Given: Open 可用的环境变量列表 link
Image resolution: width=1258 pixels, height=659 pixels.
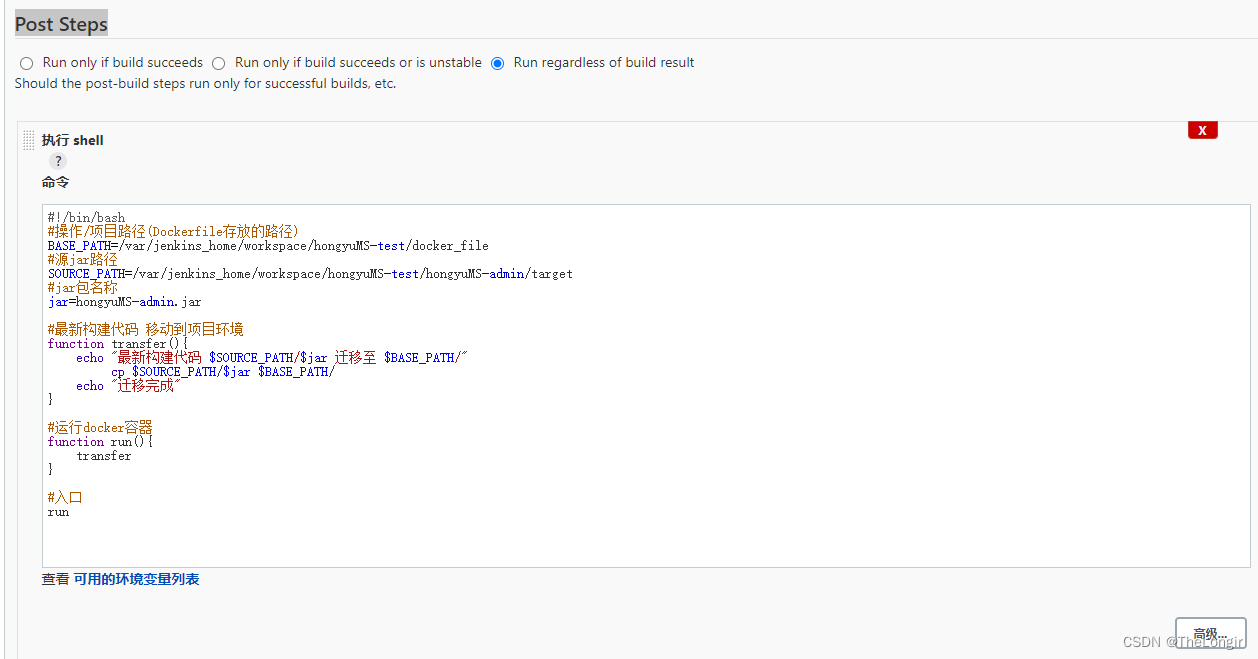Looking at the screenshot, I should (136, 579).
